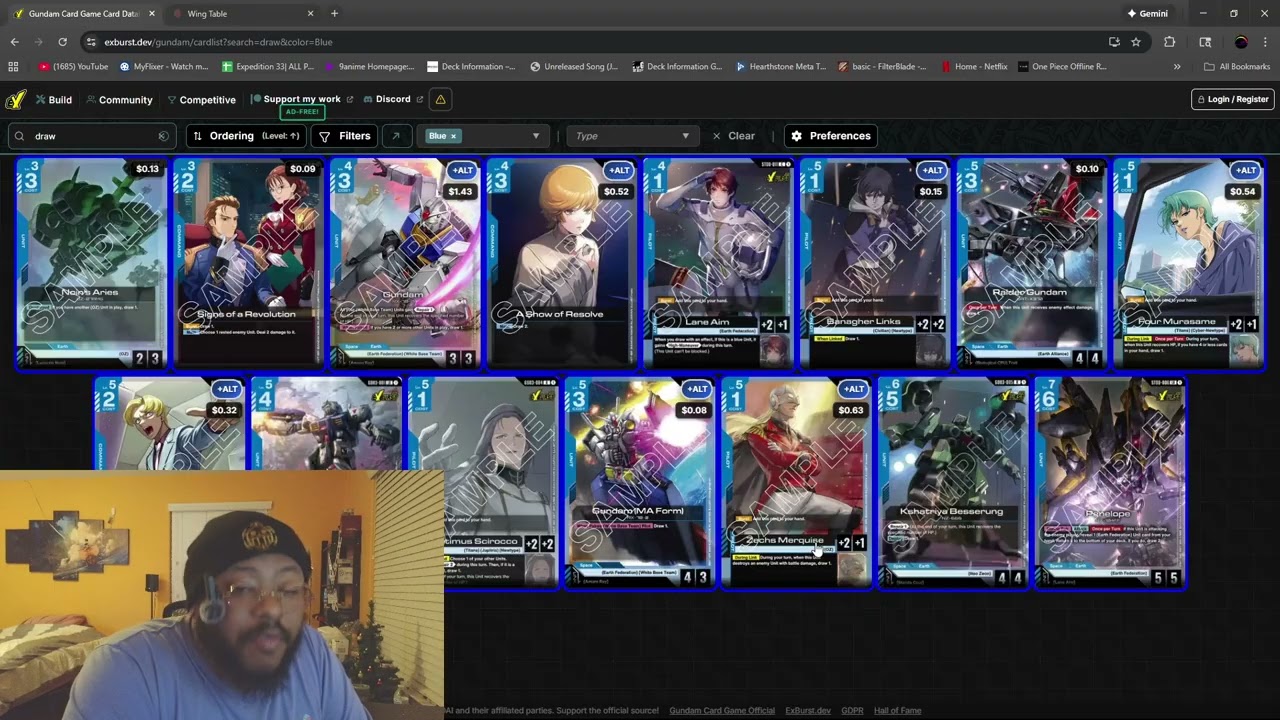Open the Ordering sort button
Screen dimensions: 1280x720
[246, 136]
